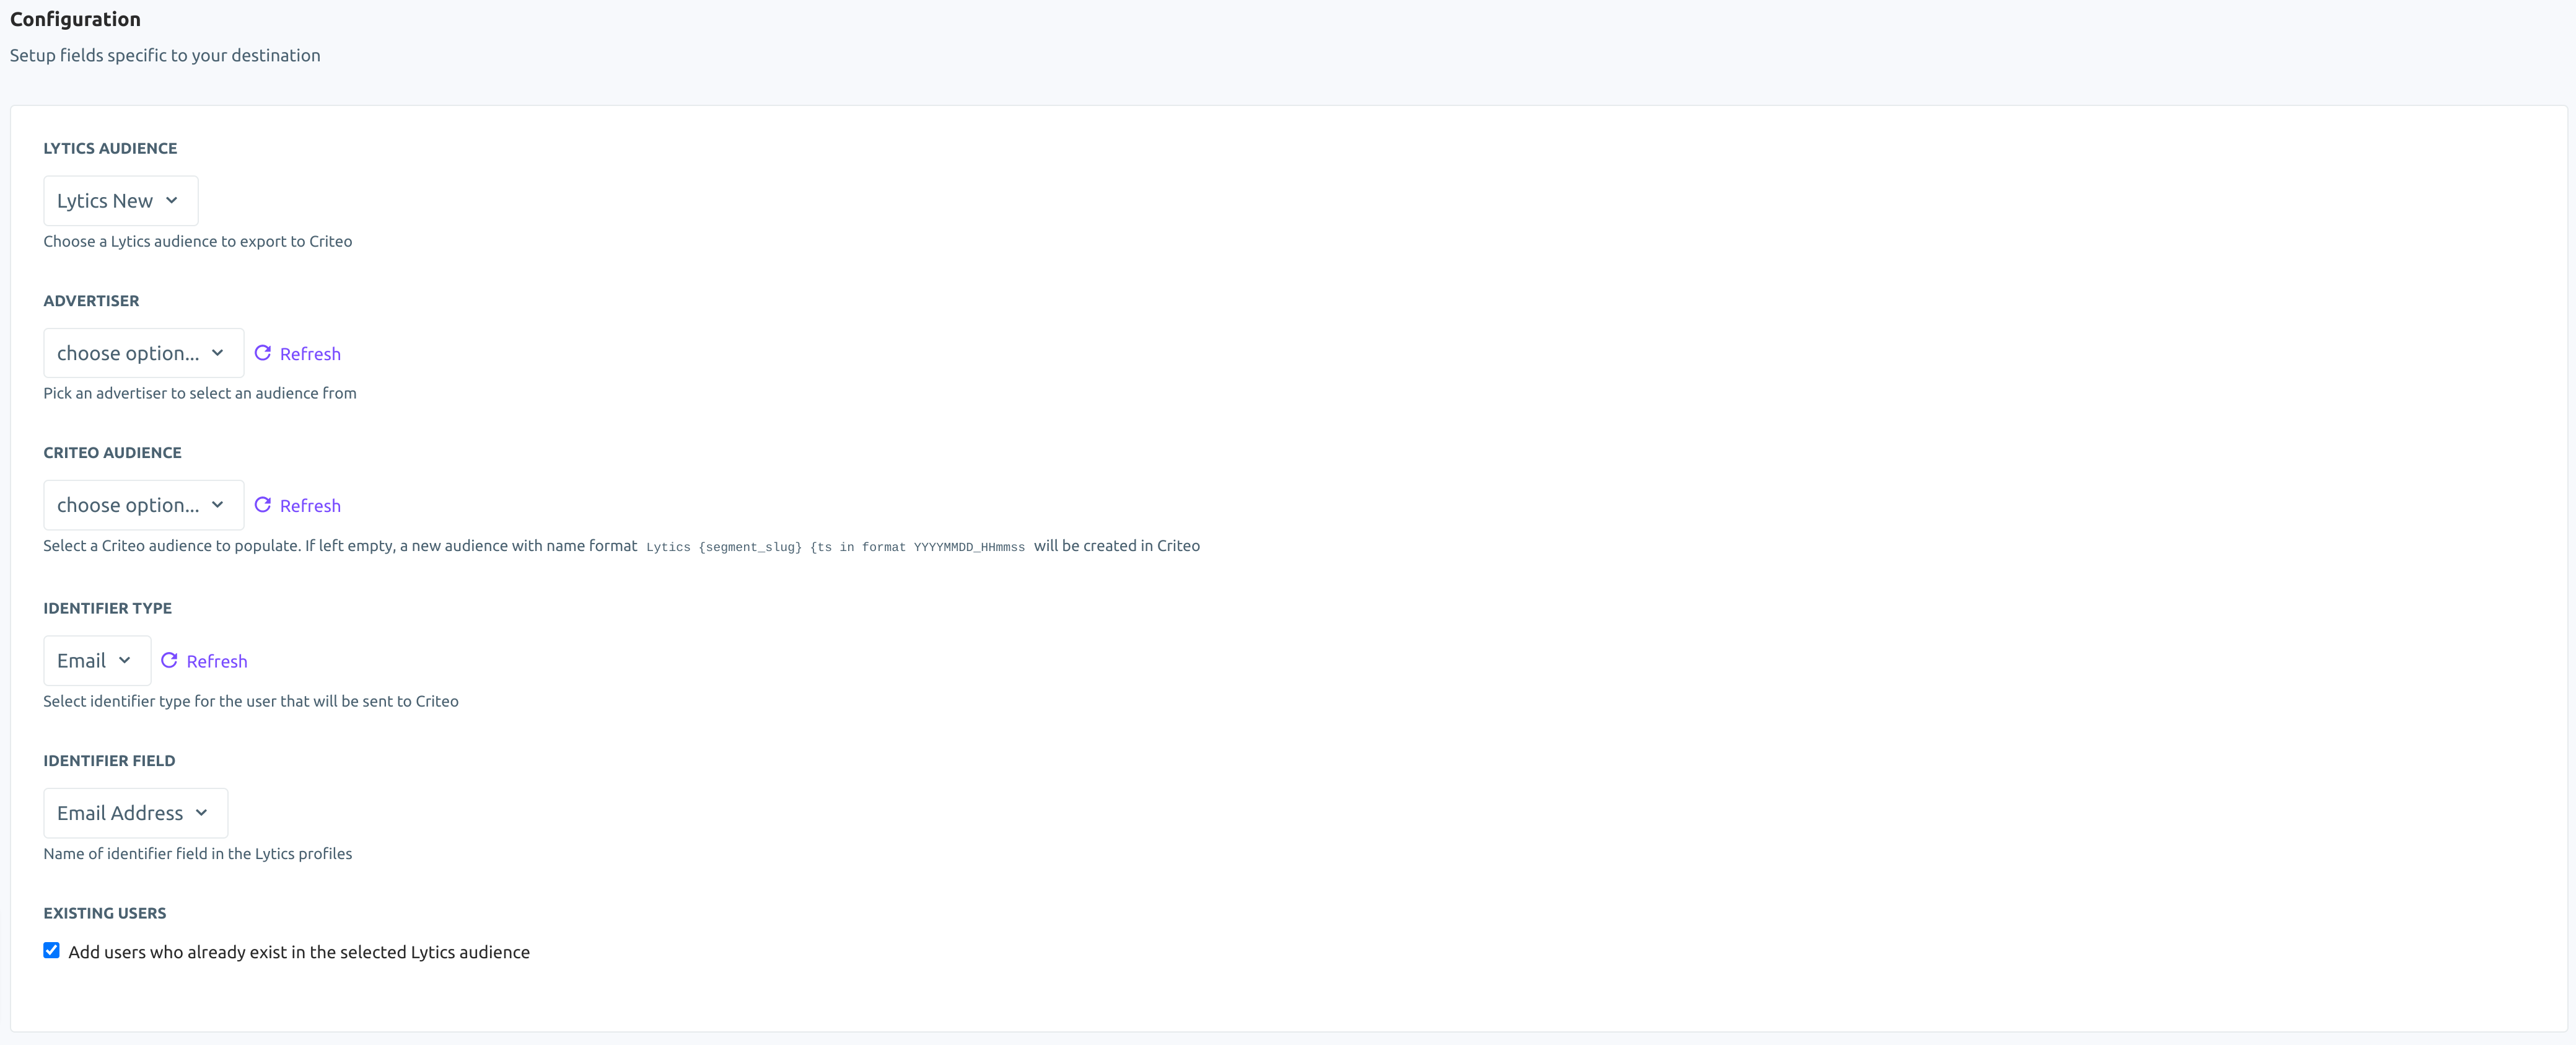The width and height of the screenshot is (2576, 1045).
Task: Click the IDENTIFIER TYPE field label
Action: click(107, 608)
